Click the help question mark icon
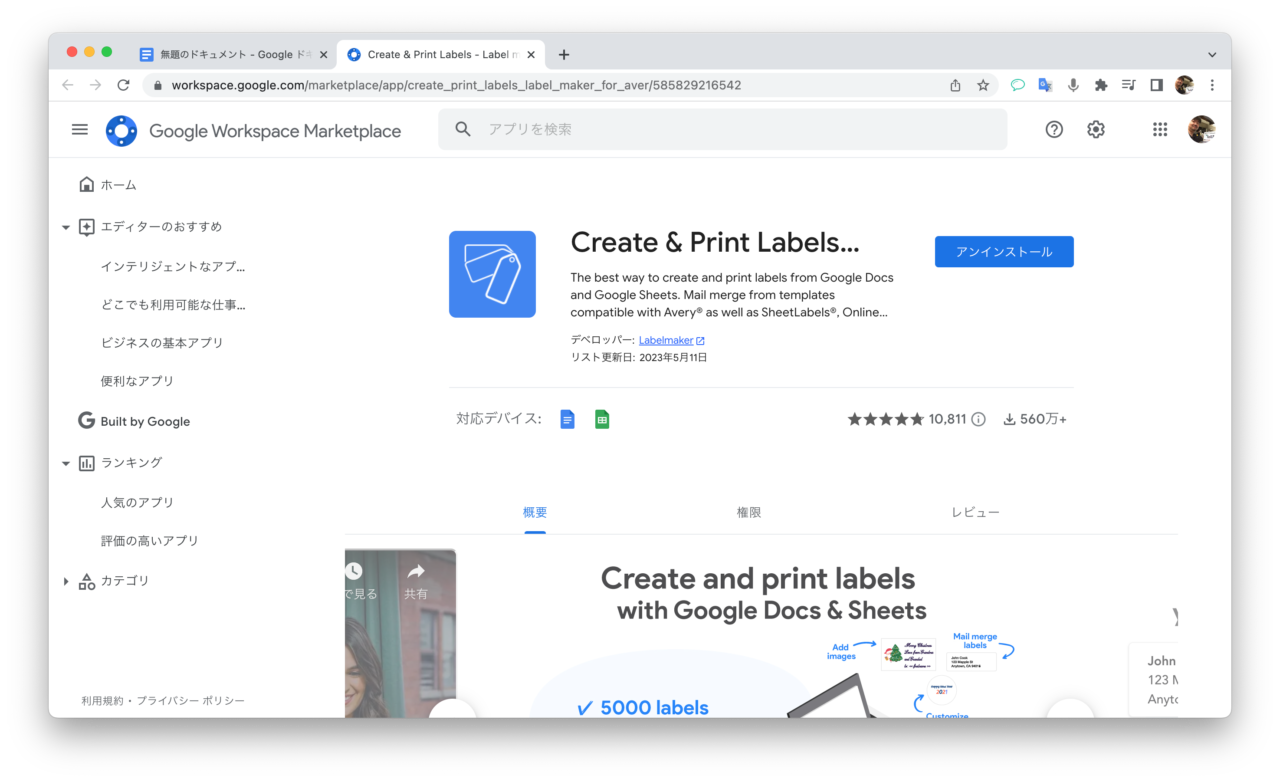The height and width of the screenshot is (782, 1280). [x=1054, y=129]
